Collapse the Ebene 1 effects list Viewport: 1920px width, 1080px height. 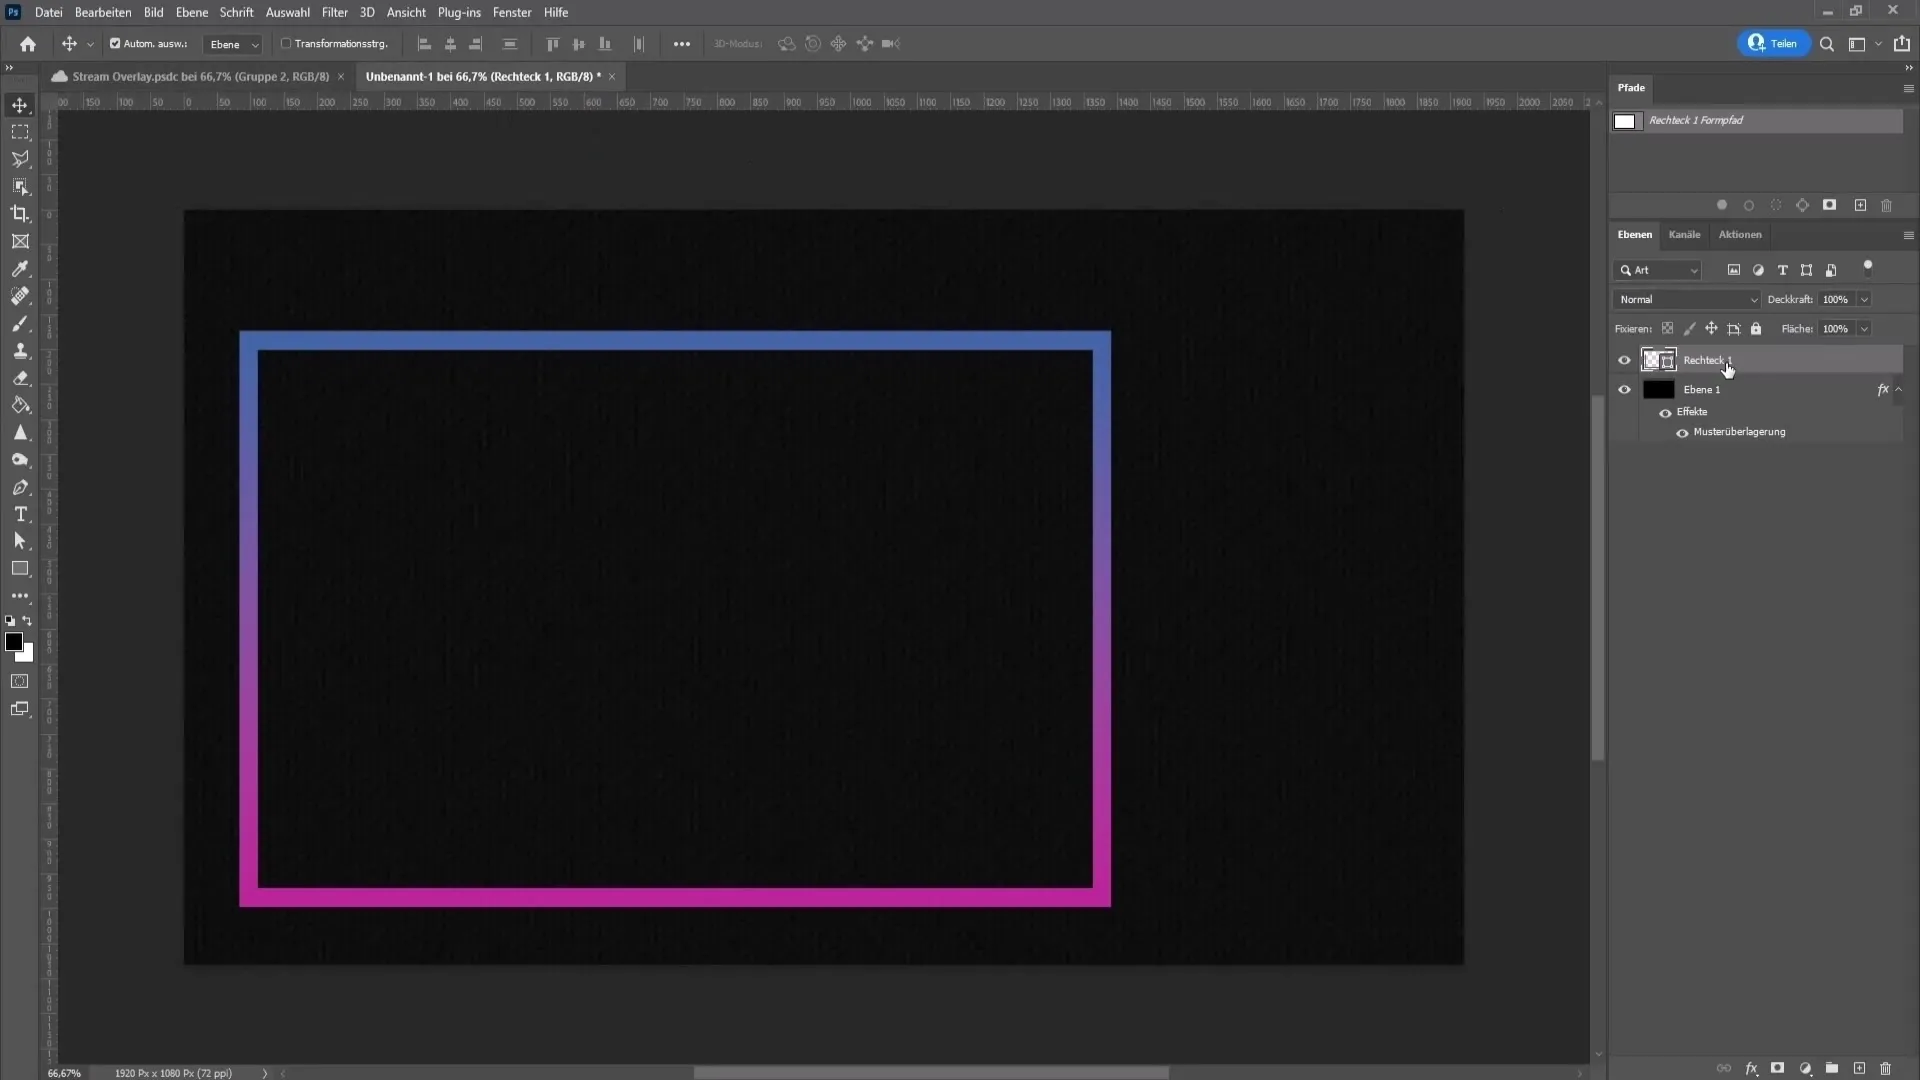pyautogui.click(x=1898, y=390)
